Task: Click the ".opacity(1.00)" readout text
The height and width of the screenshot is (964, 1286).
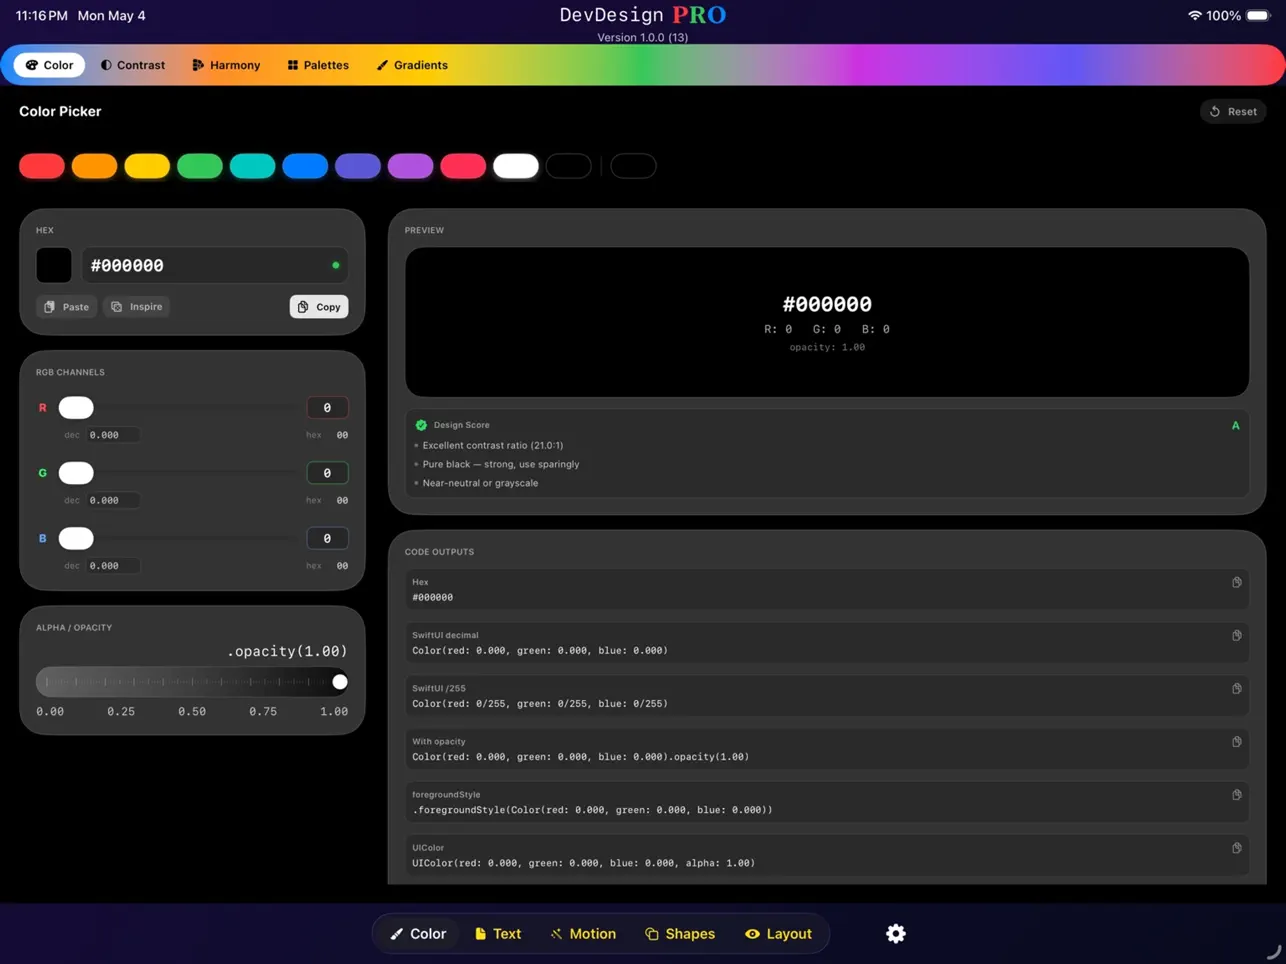Action: click(x=287, y=651)
